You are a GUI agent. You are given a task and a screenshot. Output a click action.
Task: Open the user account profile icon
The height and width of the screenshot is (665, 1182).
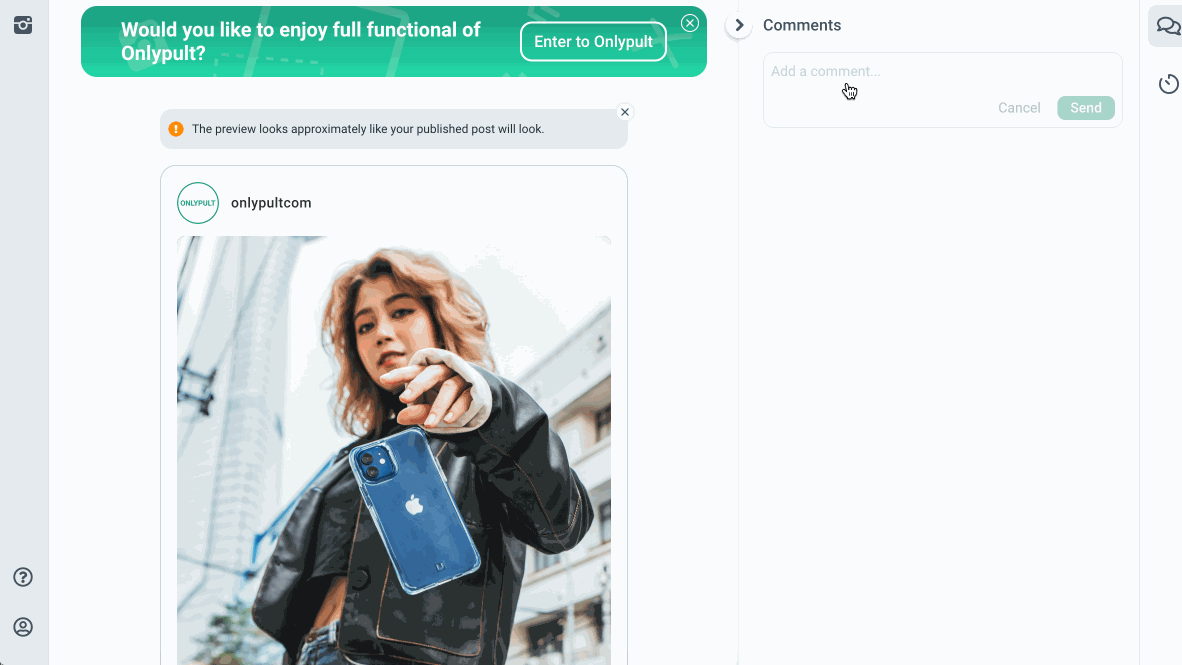(23, 627)
